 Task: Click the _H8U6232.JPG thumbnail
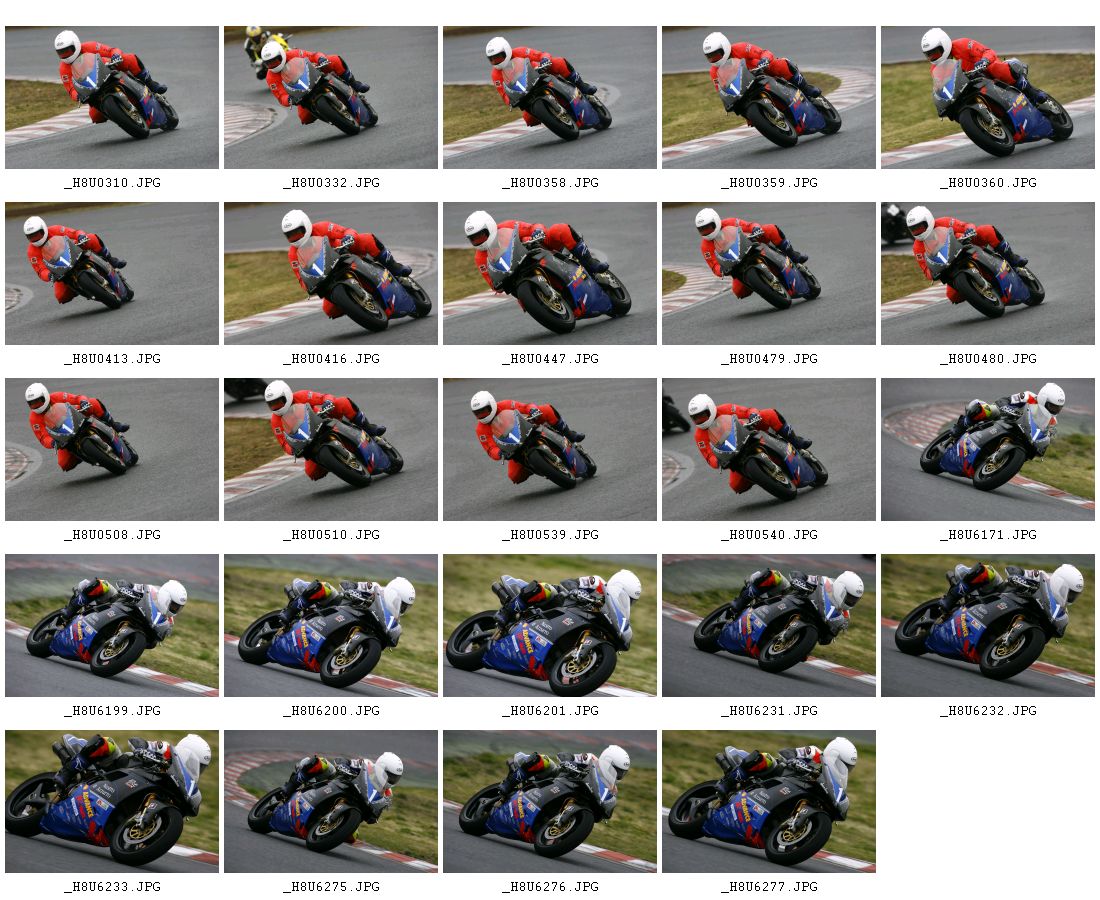click(x=988, y=626)
